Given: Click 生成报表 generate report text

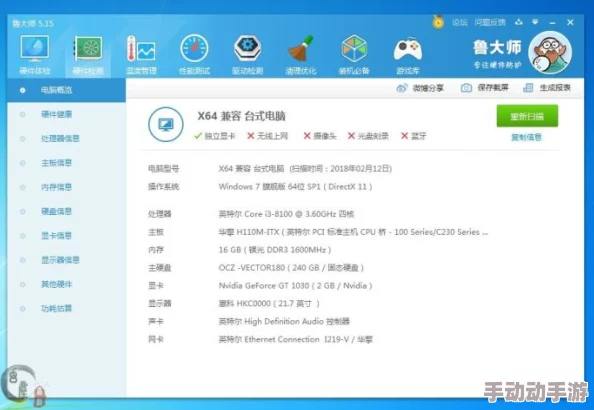Looking at the screenshot, I should point(555,88).
